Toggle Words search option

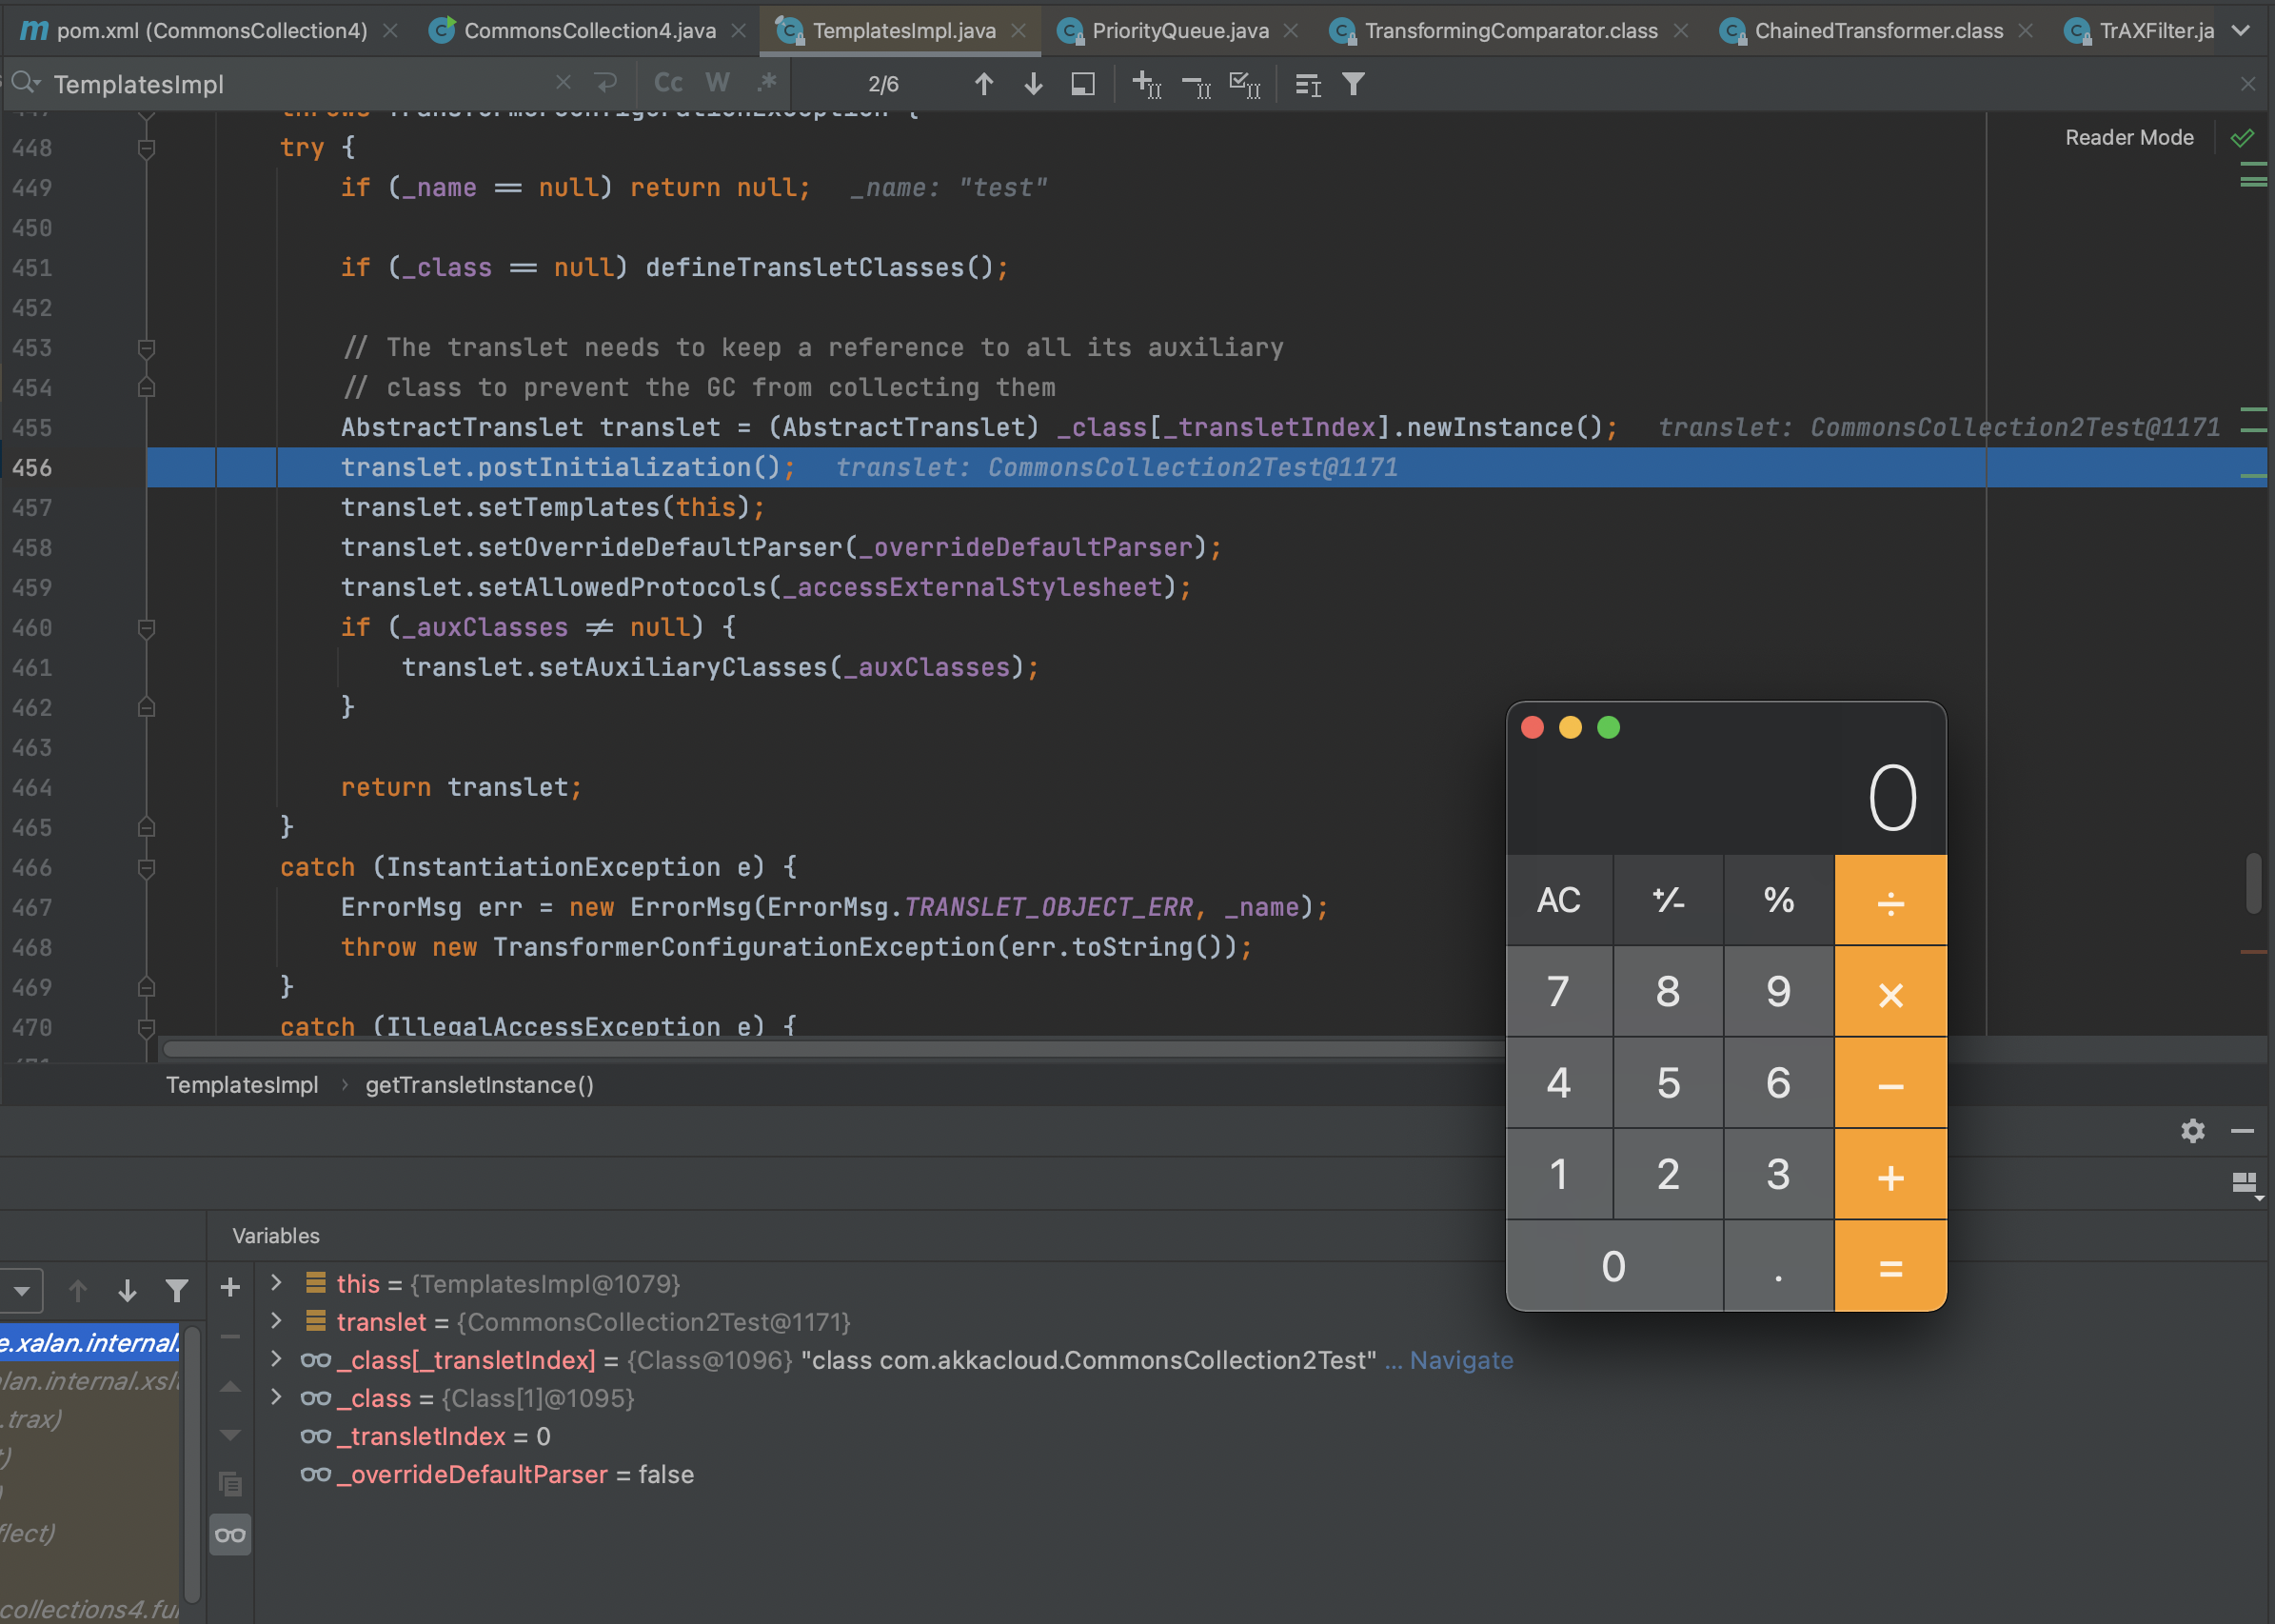[717, 83]
